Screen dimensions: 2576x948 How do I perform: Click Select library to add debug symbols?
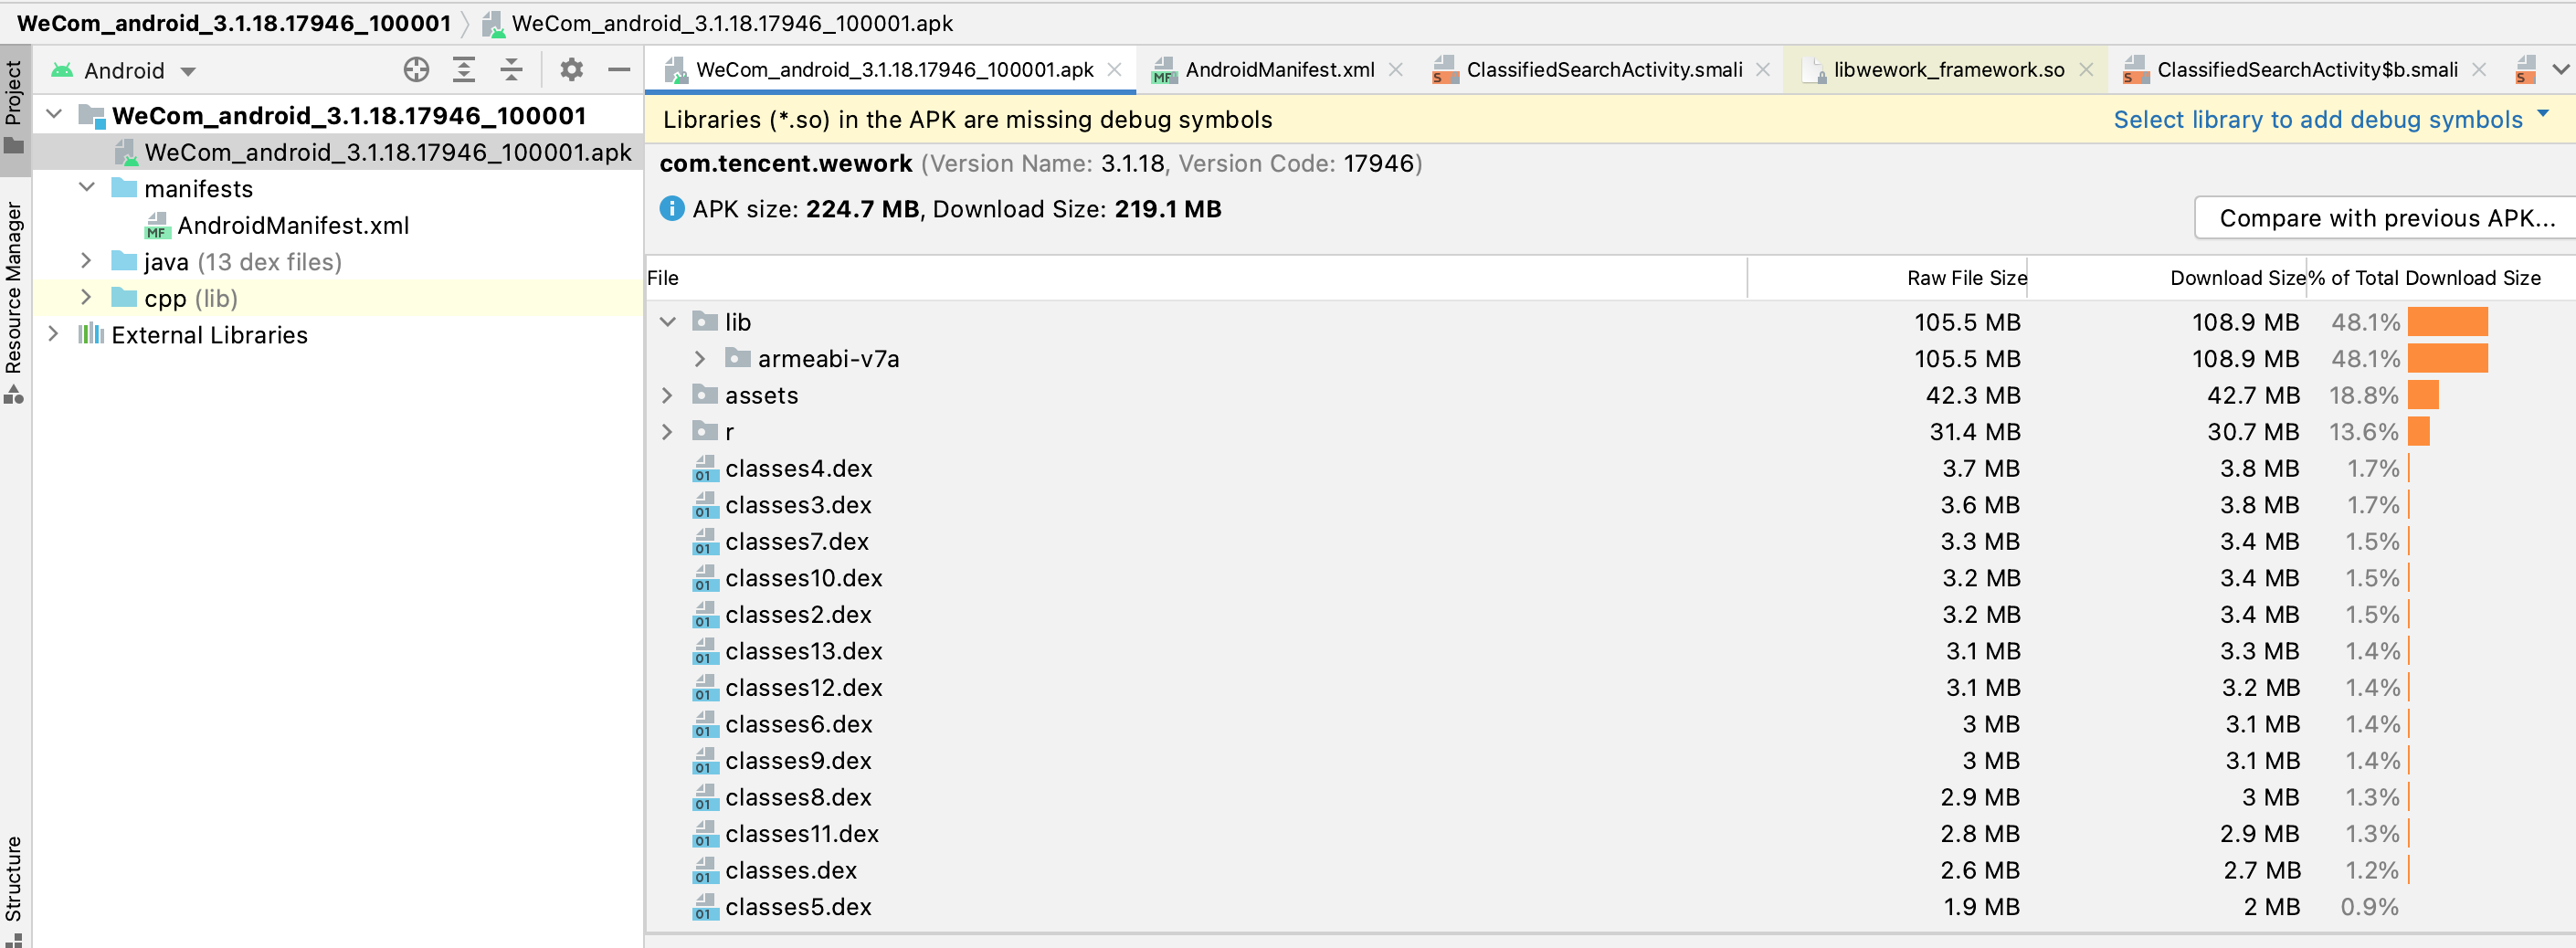(2317, 120)
